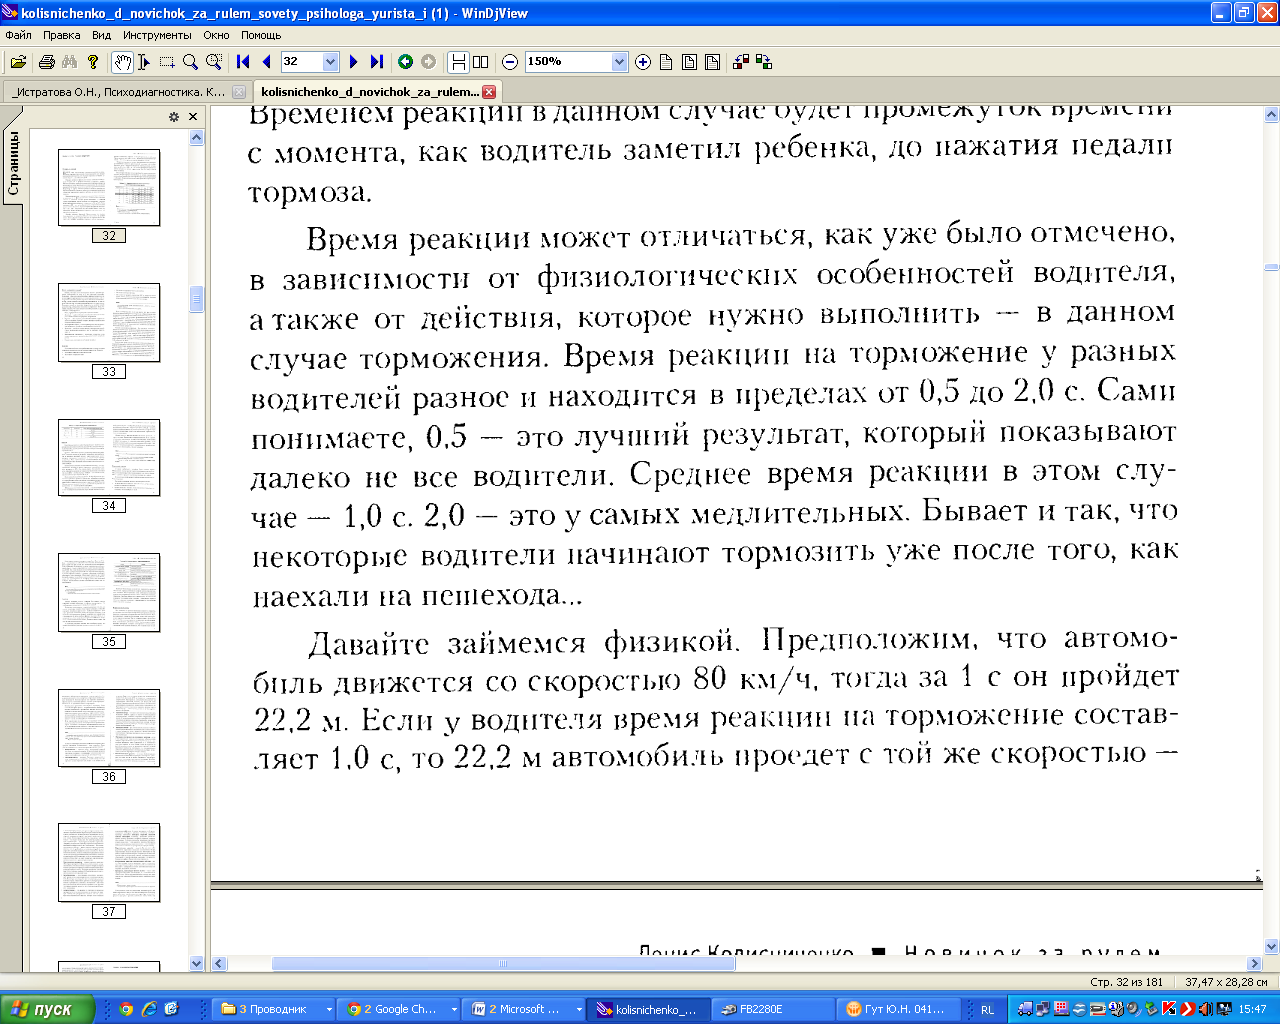Click the yellow question mark help icon
The image size is (1280, 1024).
point(93,62)
